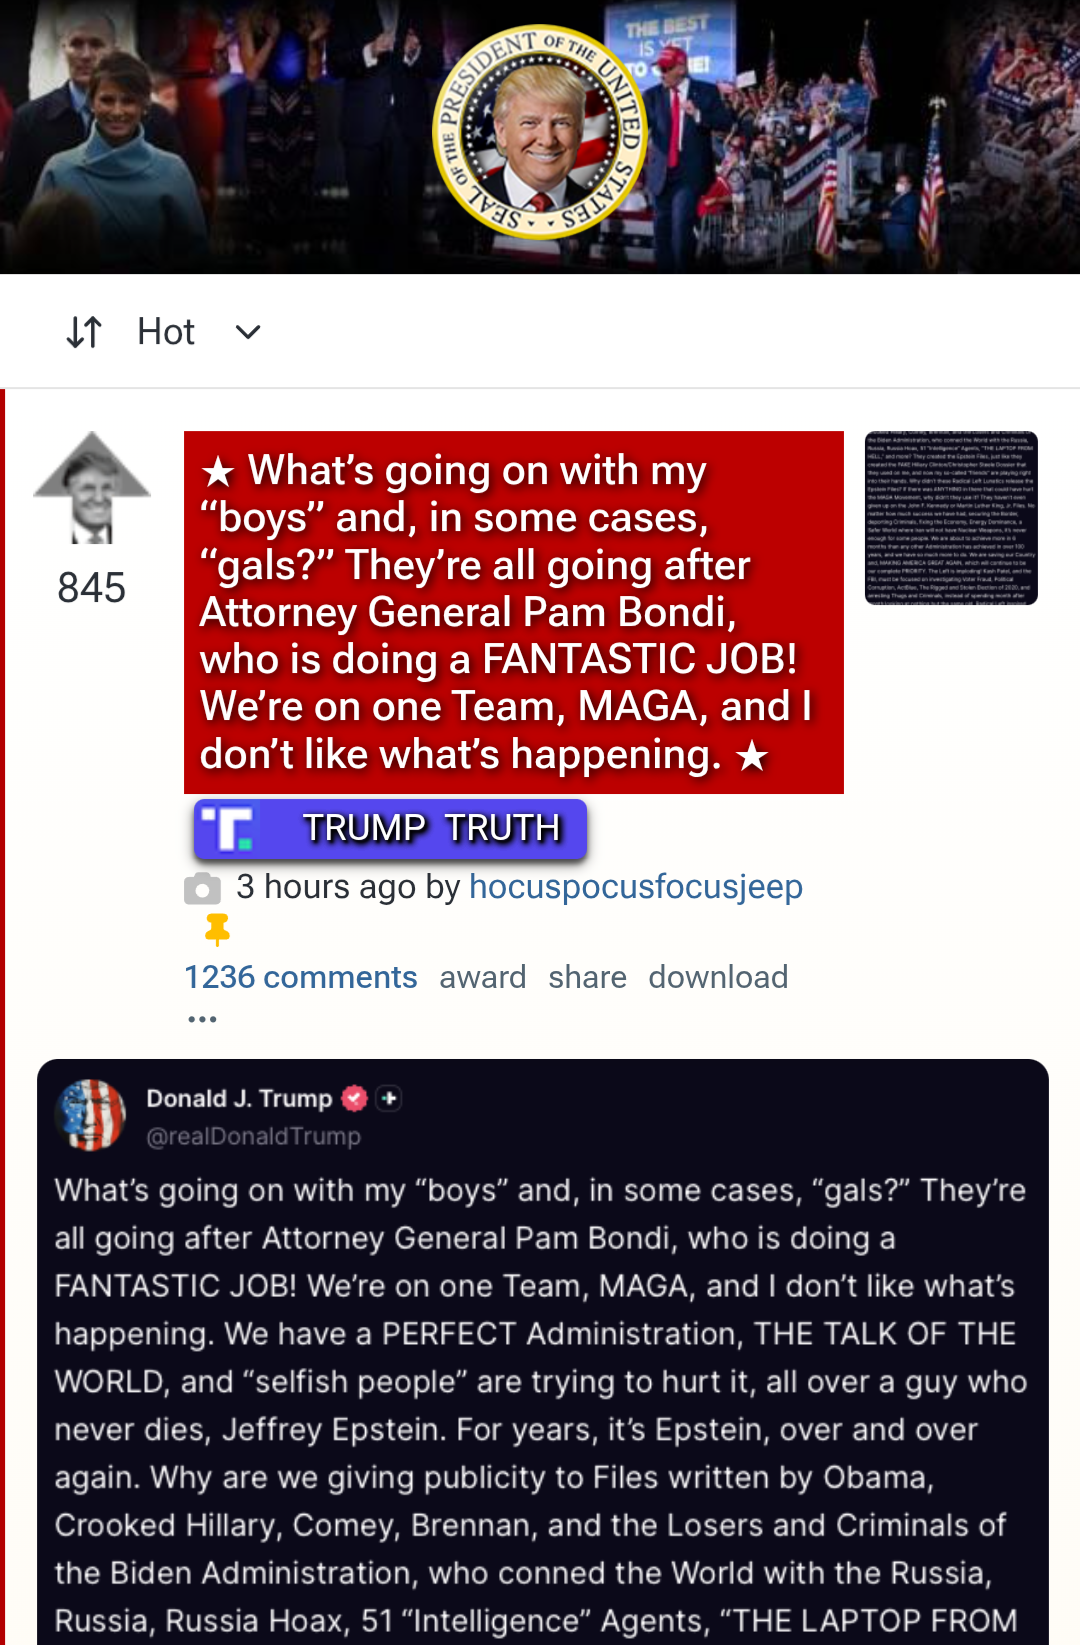Open the 1236 comments link
Screen dimensions: 1080x1645
pos(301,977)
